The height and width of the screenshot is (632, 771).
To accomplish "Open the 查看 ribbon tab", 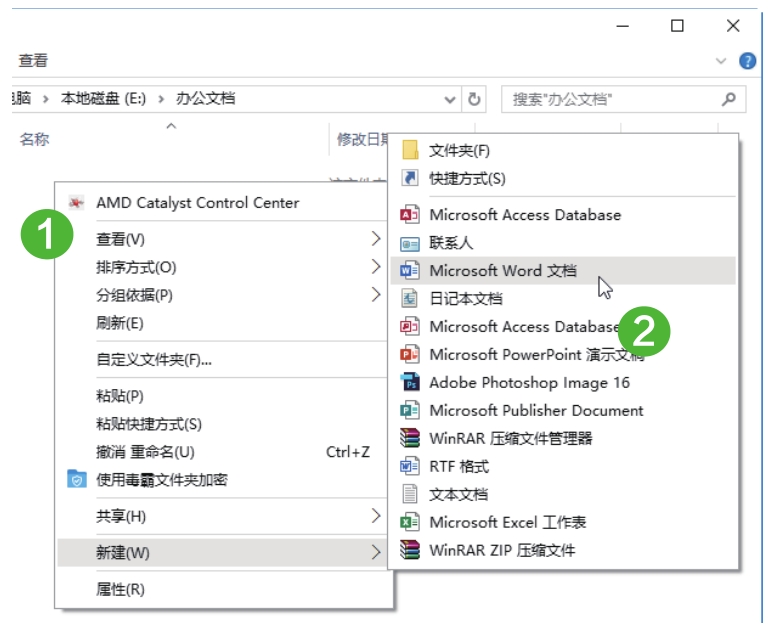I will click(x=33, y=60).
